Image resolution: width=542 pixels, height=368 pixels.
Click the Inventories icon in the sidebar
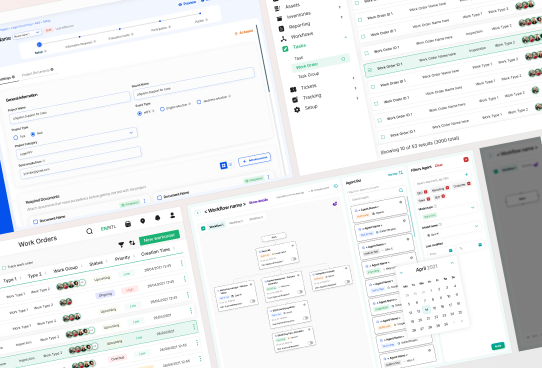[279, 18]
